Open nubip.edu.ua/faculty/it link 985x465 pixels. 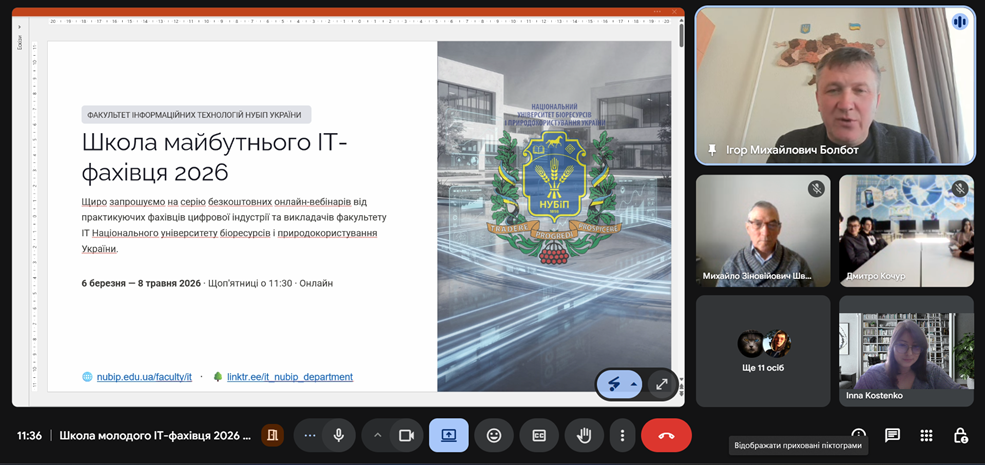(144, 377)
